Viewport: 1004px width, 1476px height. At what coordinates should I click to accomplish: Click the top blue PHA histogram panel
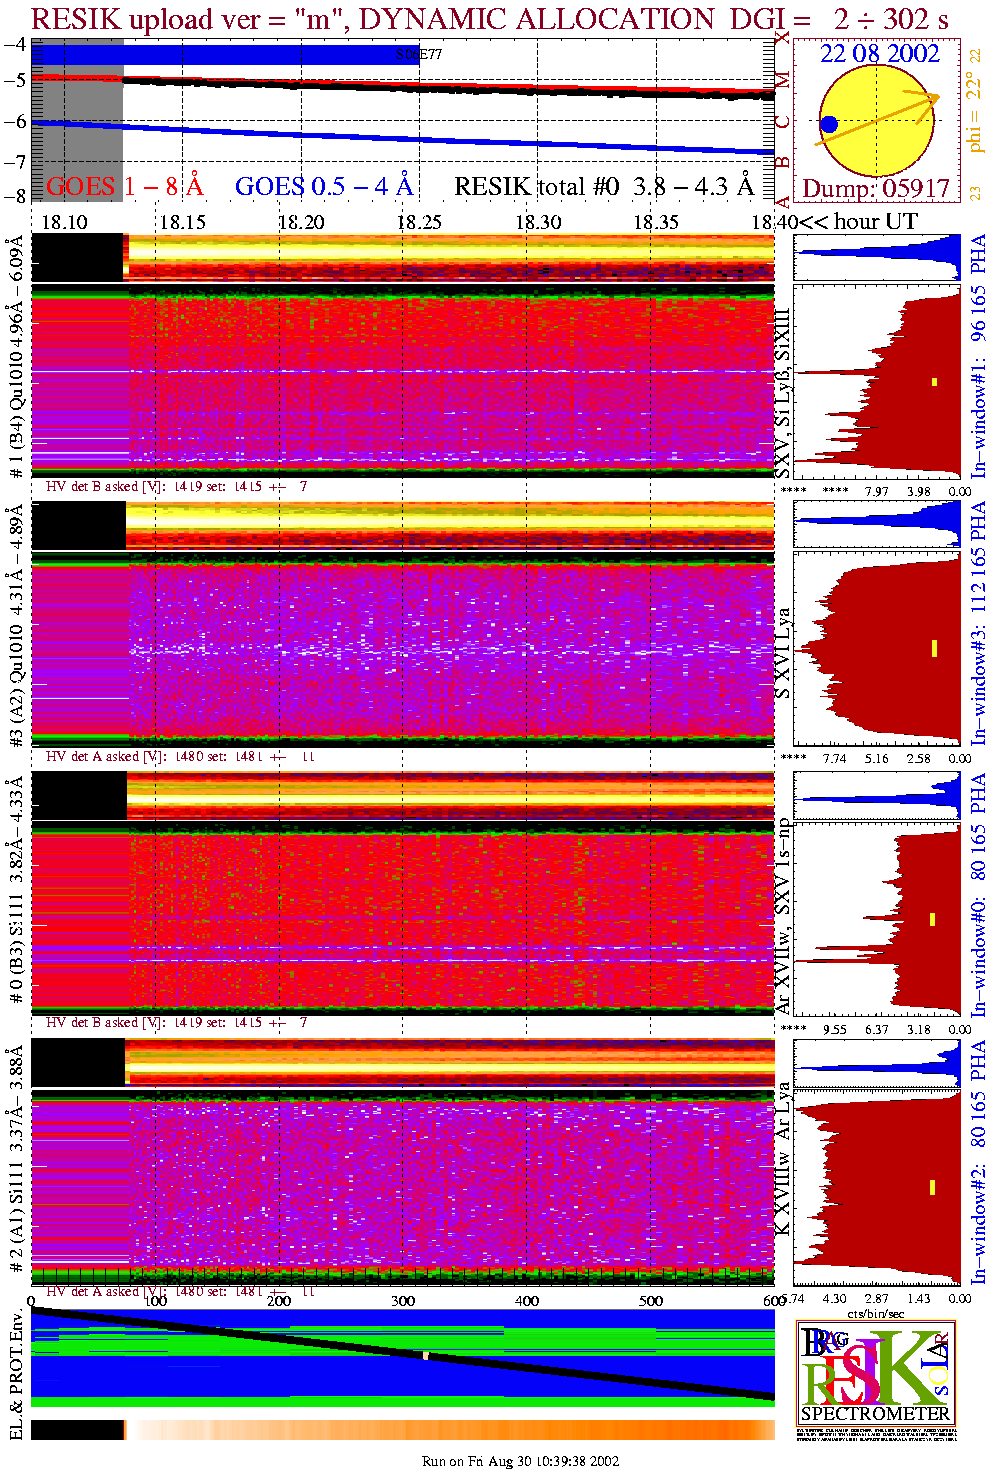pos(877,257)
